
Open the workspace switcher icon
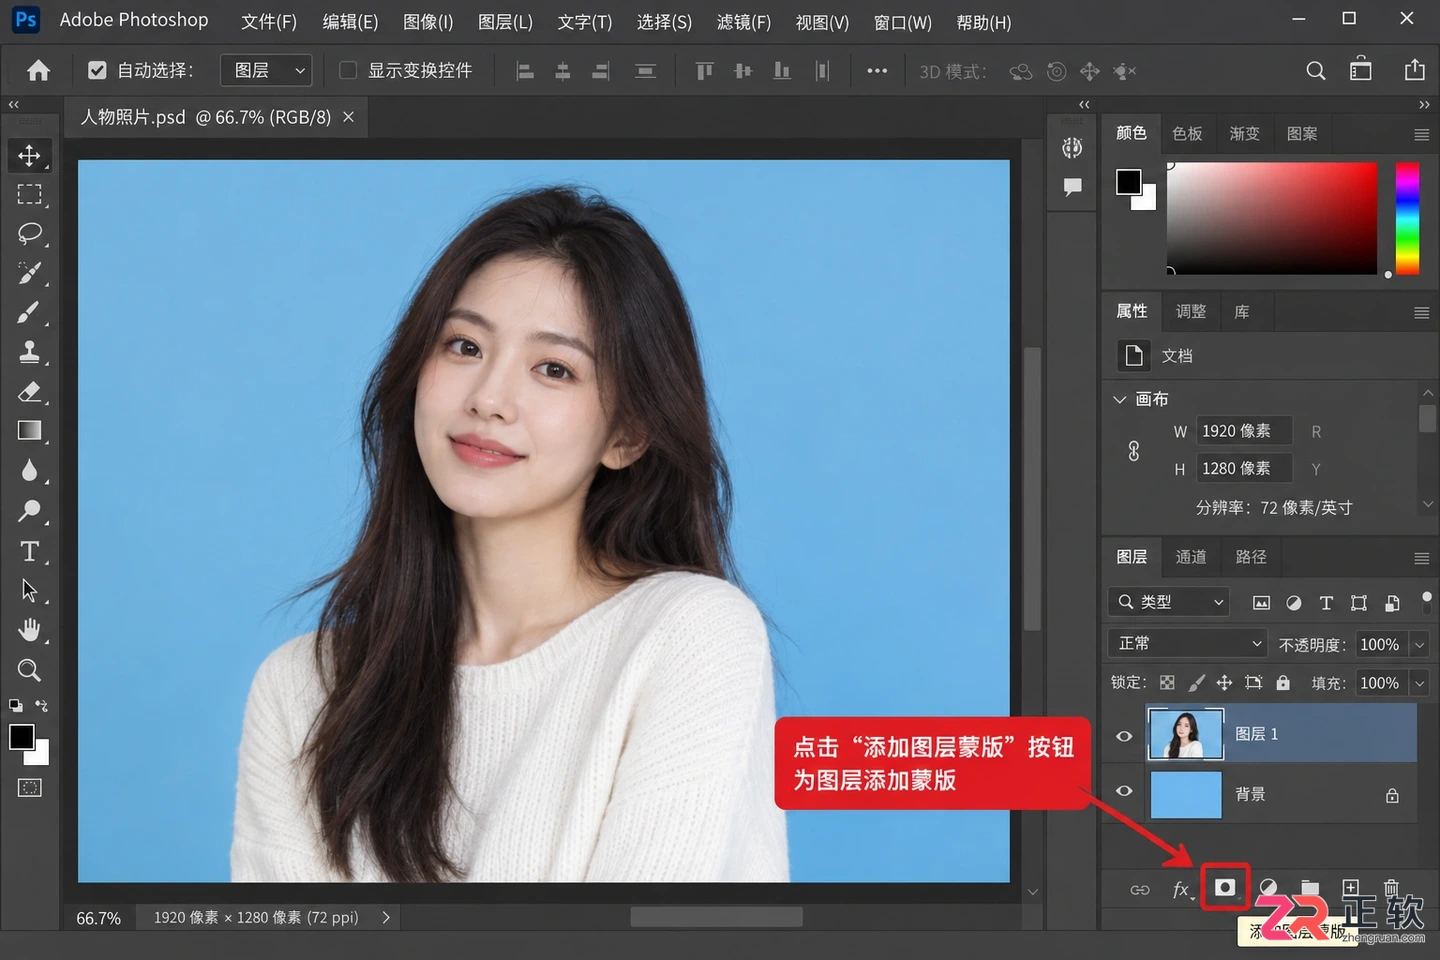tap(1361, 70)
